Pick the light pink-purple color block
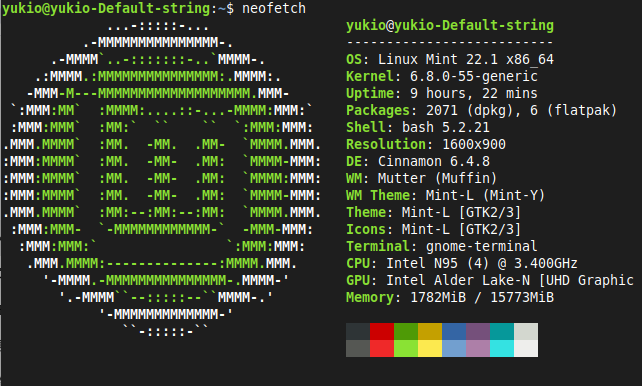 [478, 349]
